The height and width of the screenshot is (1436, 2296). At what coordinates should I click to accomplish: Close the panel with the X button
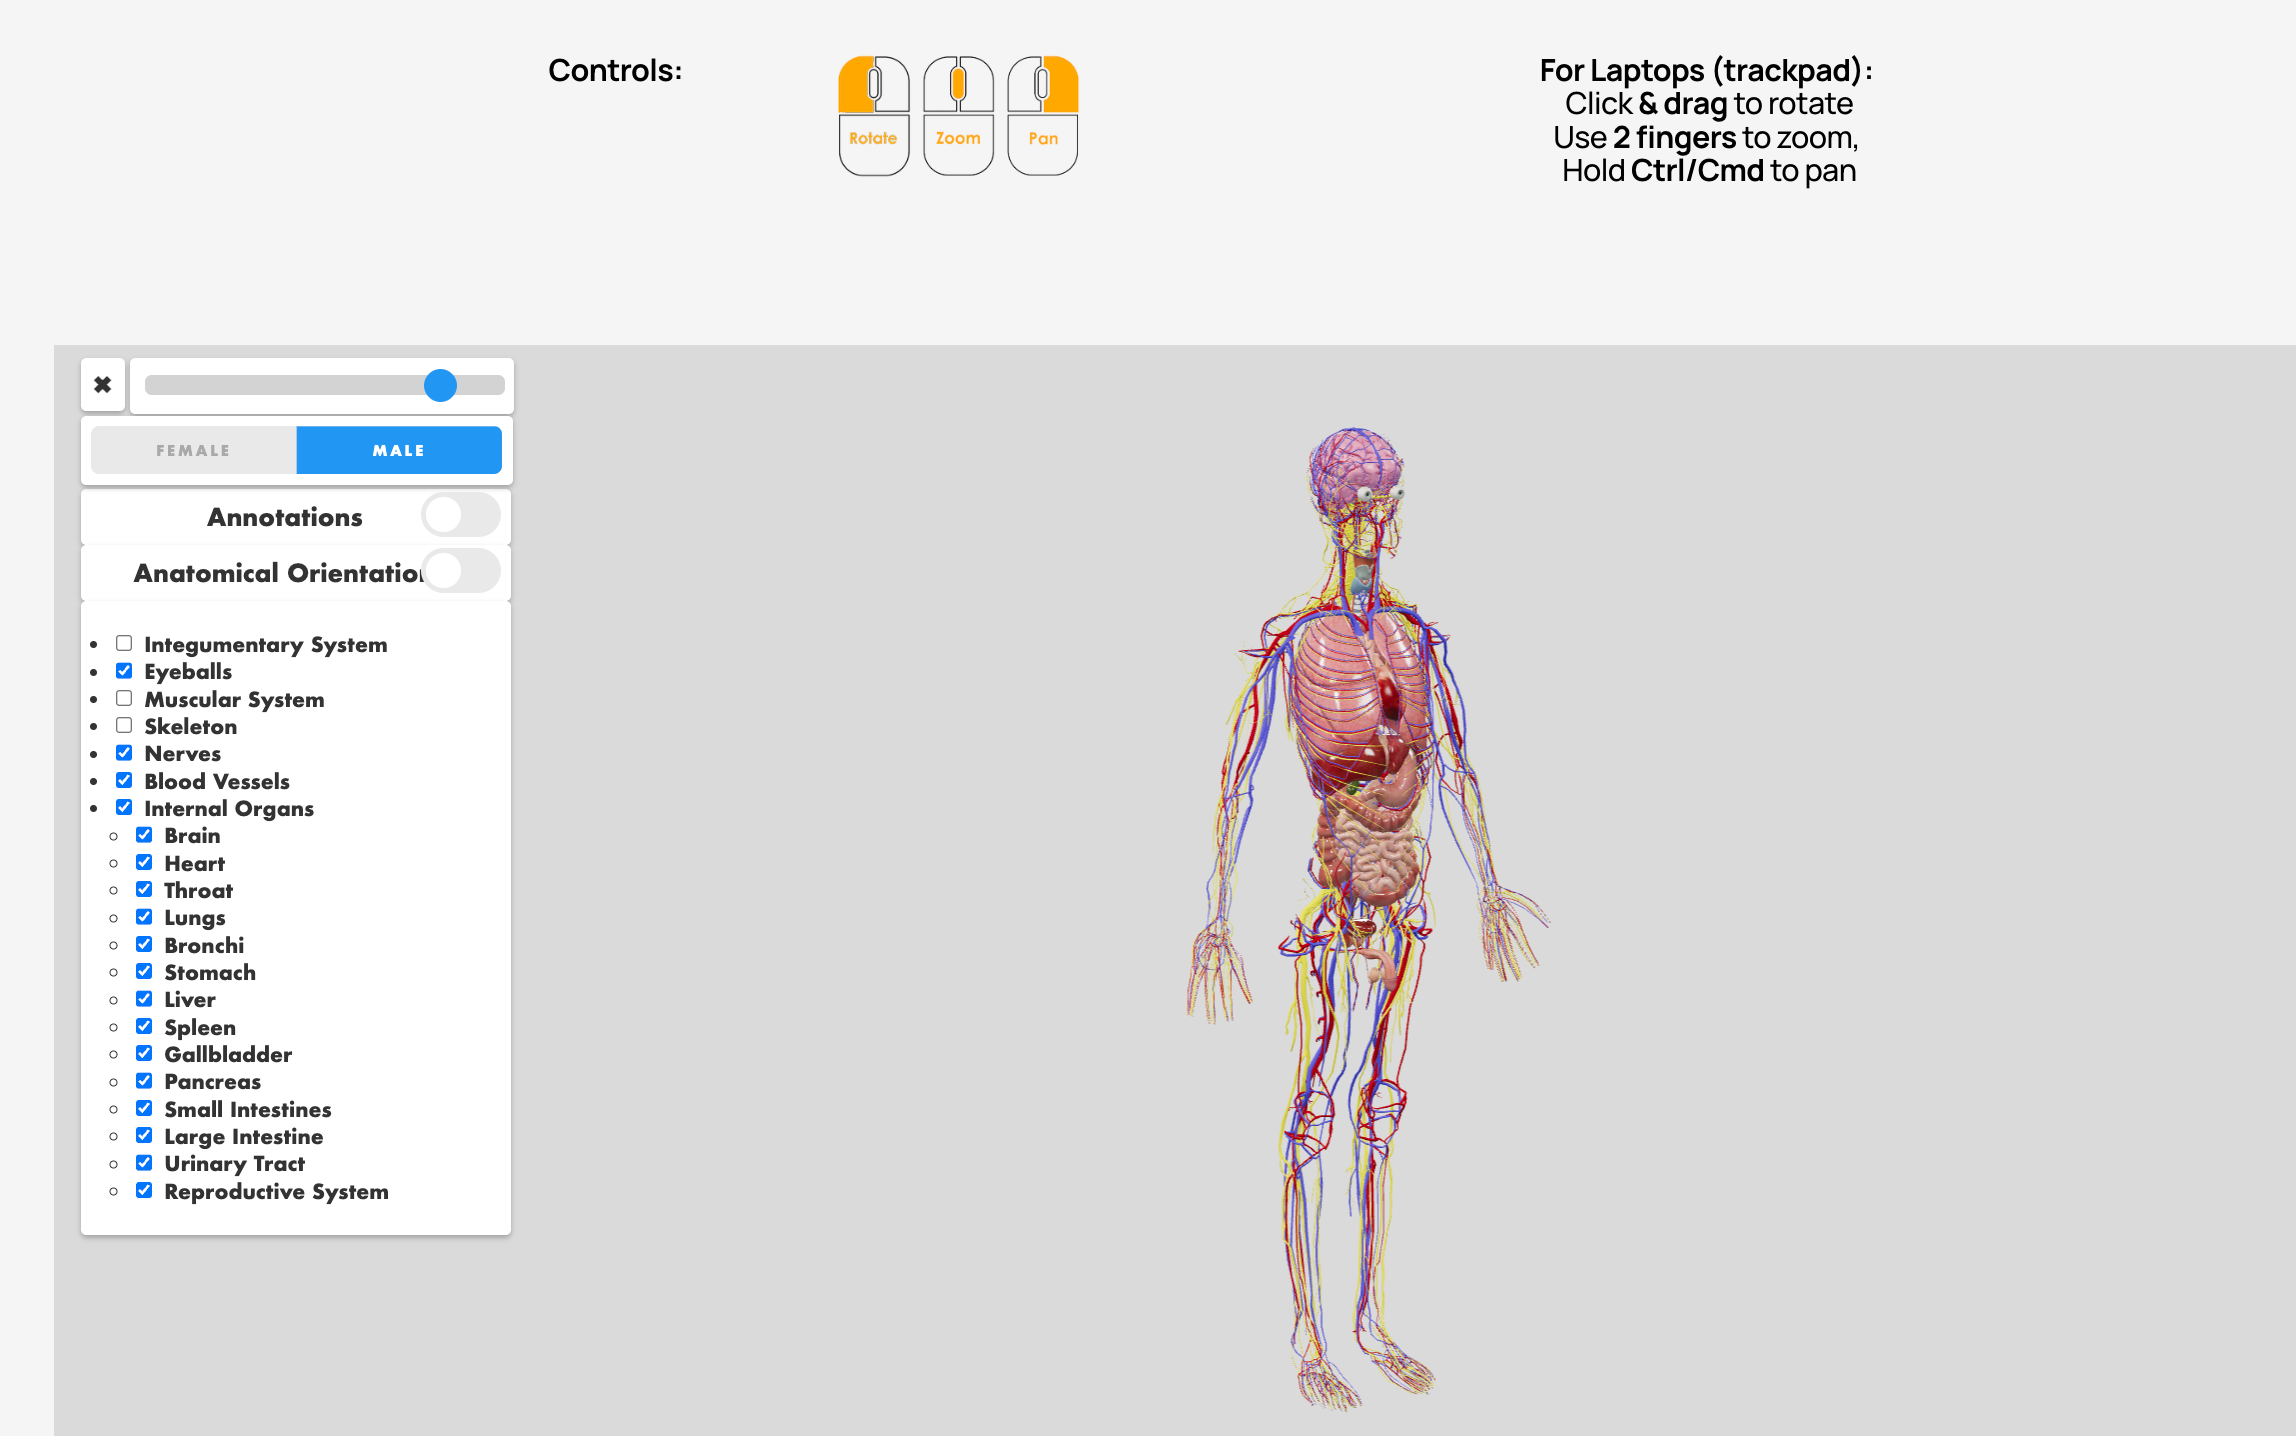click(103, 385)
